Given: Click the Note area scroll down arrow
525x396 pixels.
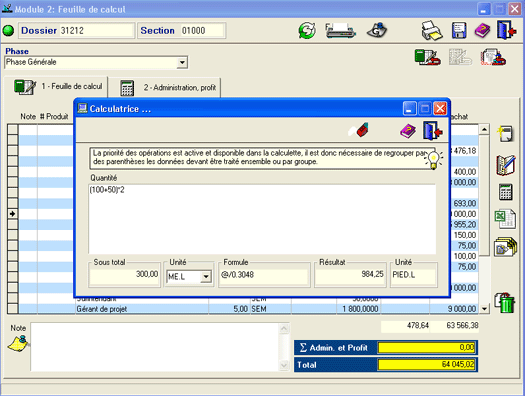Looking at the screenshot, I should coord(284,365).
